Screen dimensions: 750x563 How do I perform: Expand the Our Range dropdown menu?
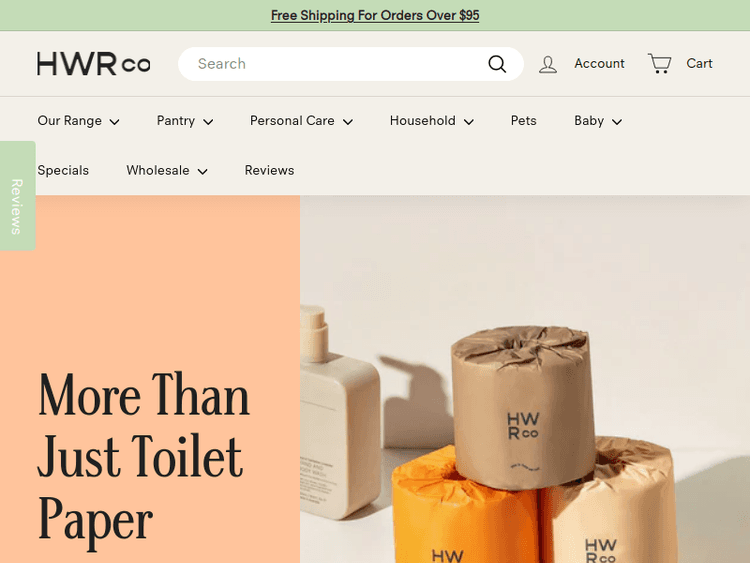point(78,121)
